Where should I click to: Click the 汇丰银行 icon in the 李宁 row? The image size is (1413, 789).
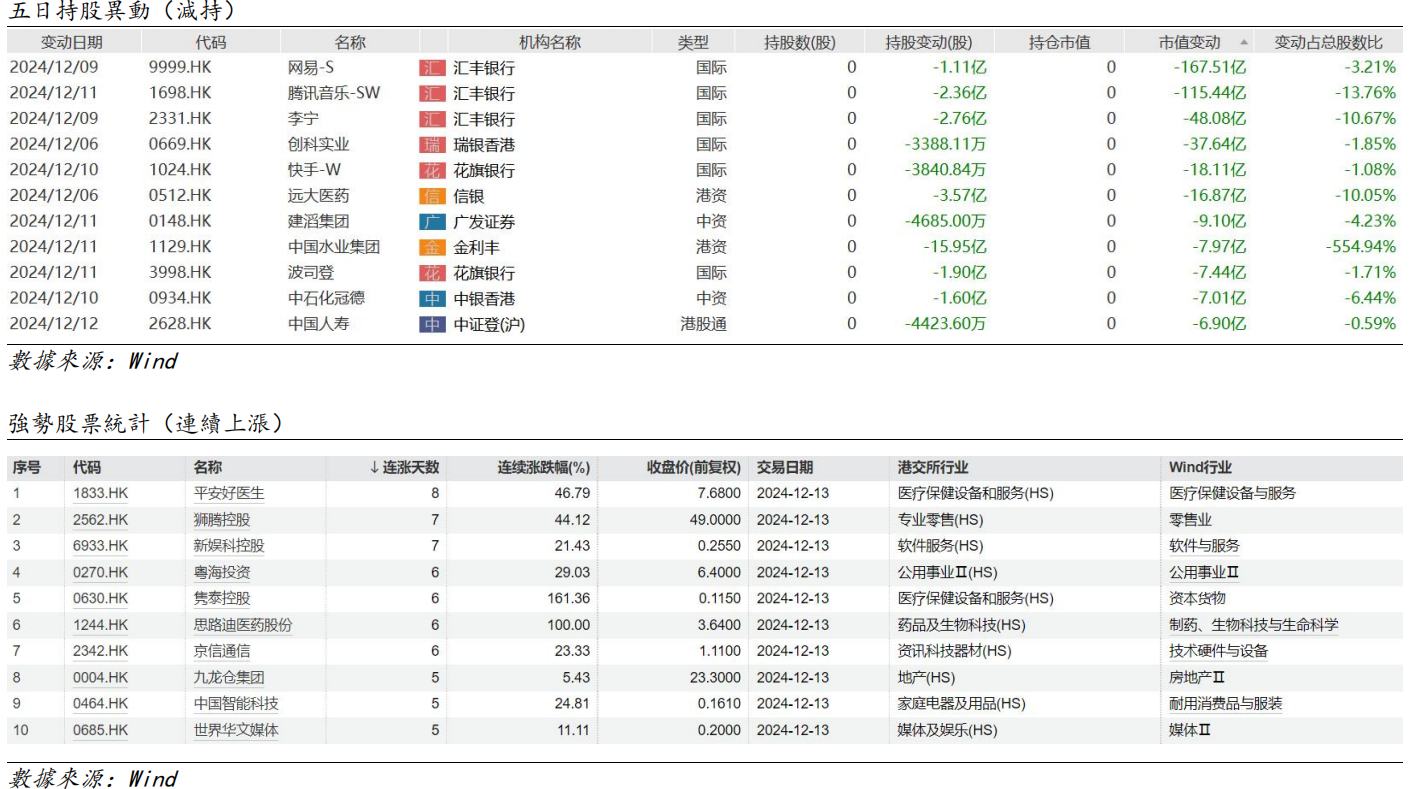(432, 119)
